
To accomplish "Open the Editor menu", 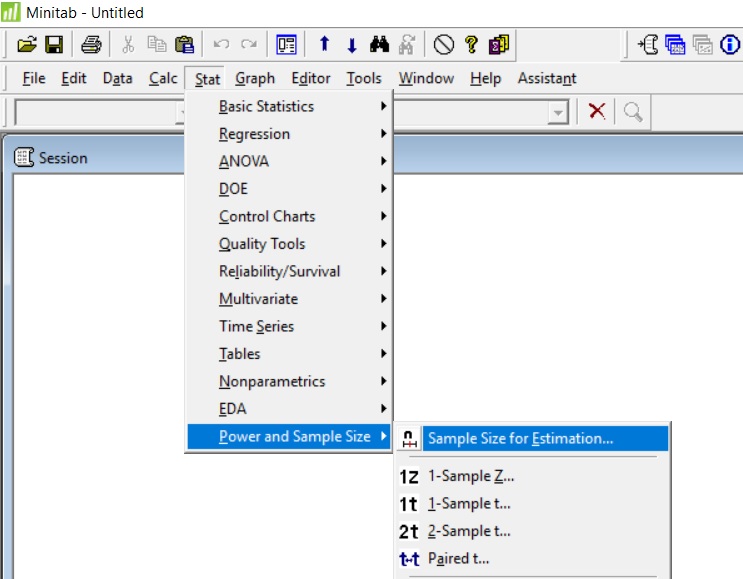I will (x=311, y=78).
